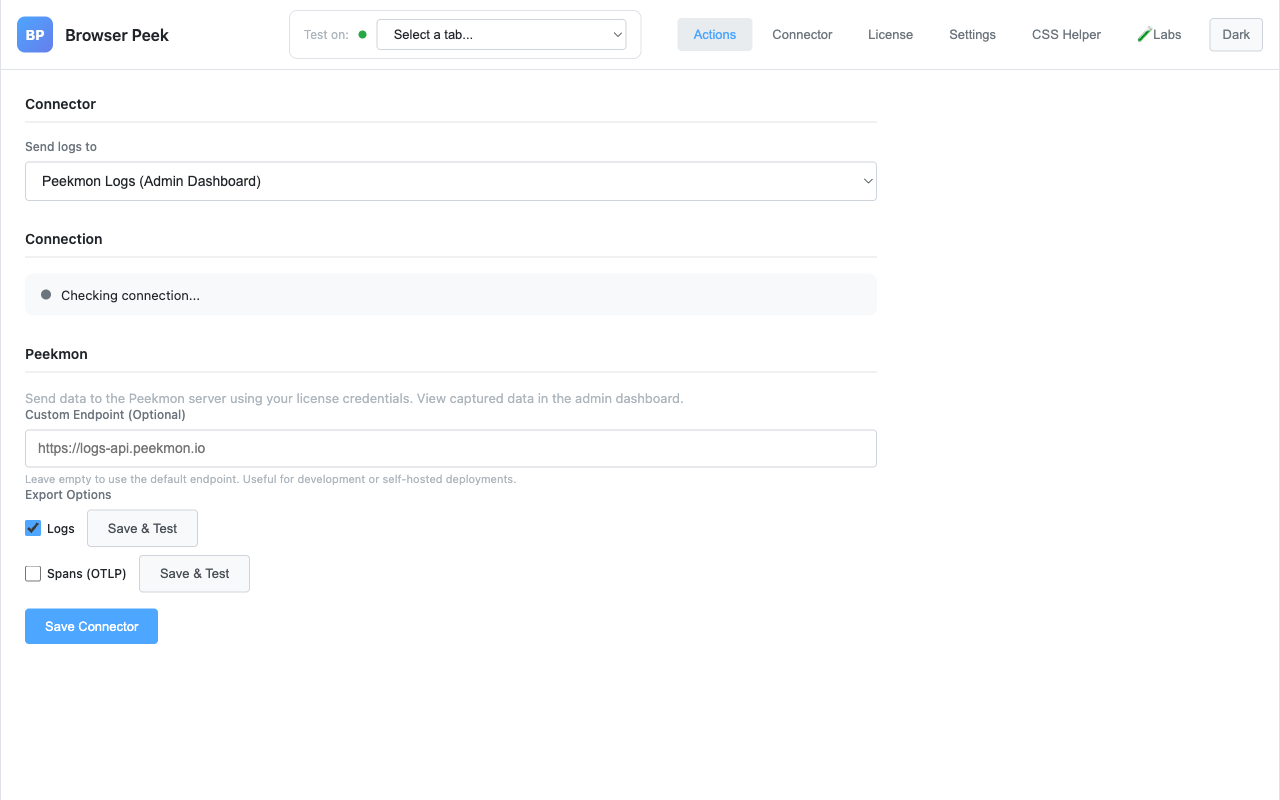Click the Save Connector button
Screen dimensions: 1280x800
pyautogui.click(x=91, y=626)
